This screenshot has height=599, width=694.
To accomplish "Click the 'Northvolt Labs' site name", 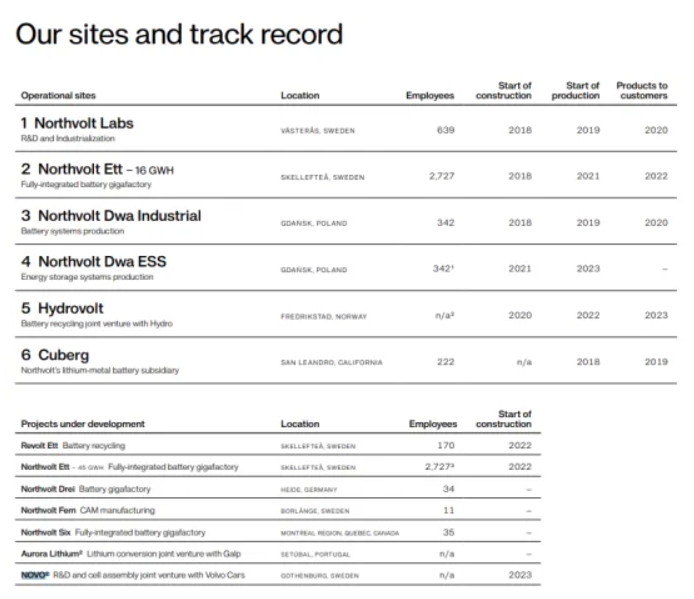I will [x=84, y=123].
